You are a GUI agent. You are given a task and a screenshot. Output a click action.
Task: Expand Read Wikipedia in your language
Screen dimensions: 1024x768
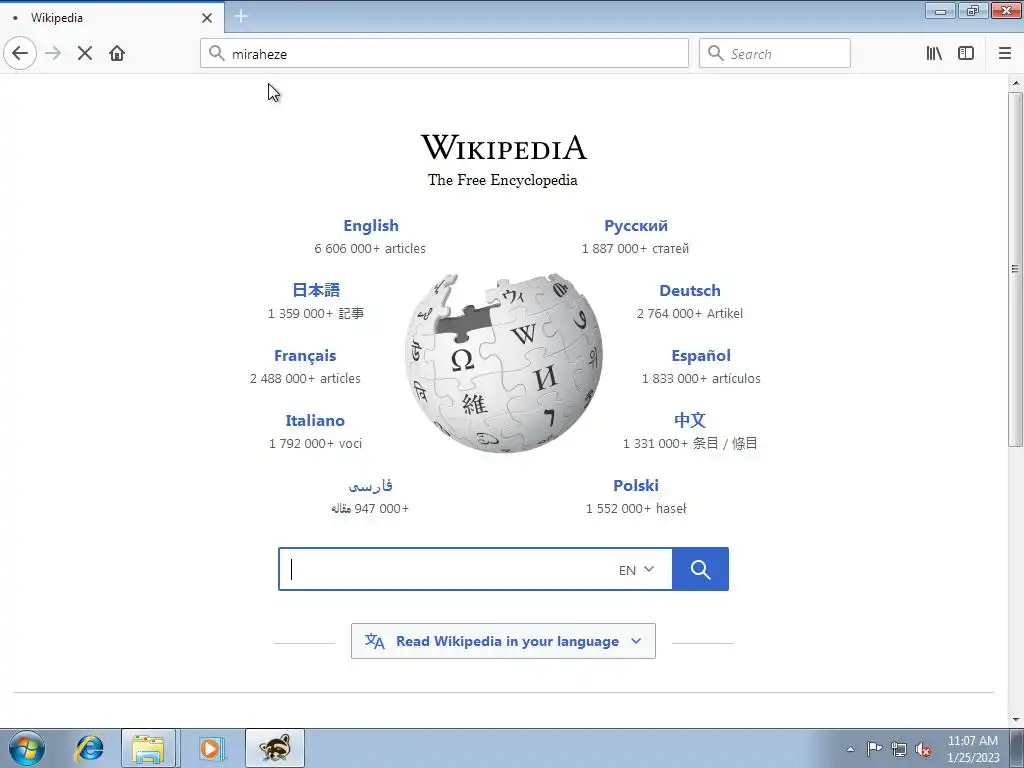pos(503,641)
